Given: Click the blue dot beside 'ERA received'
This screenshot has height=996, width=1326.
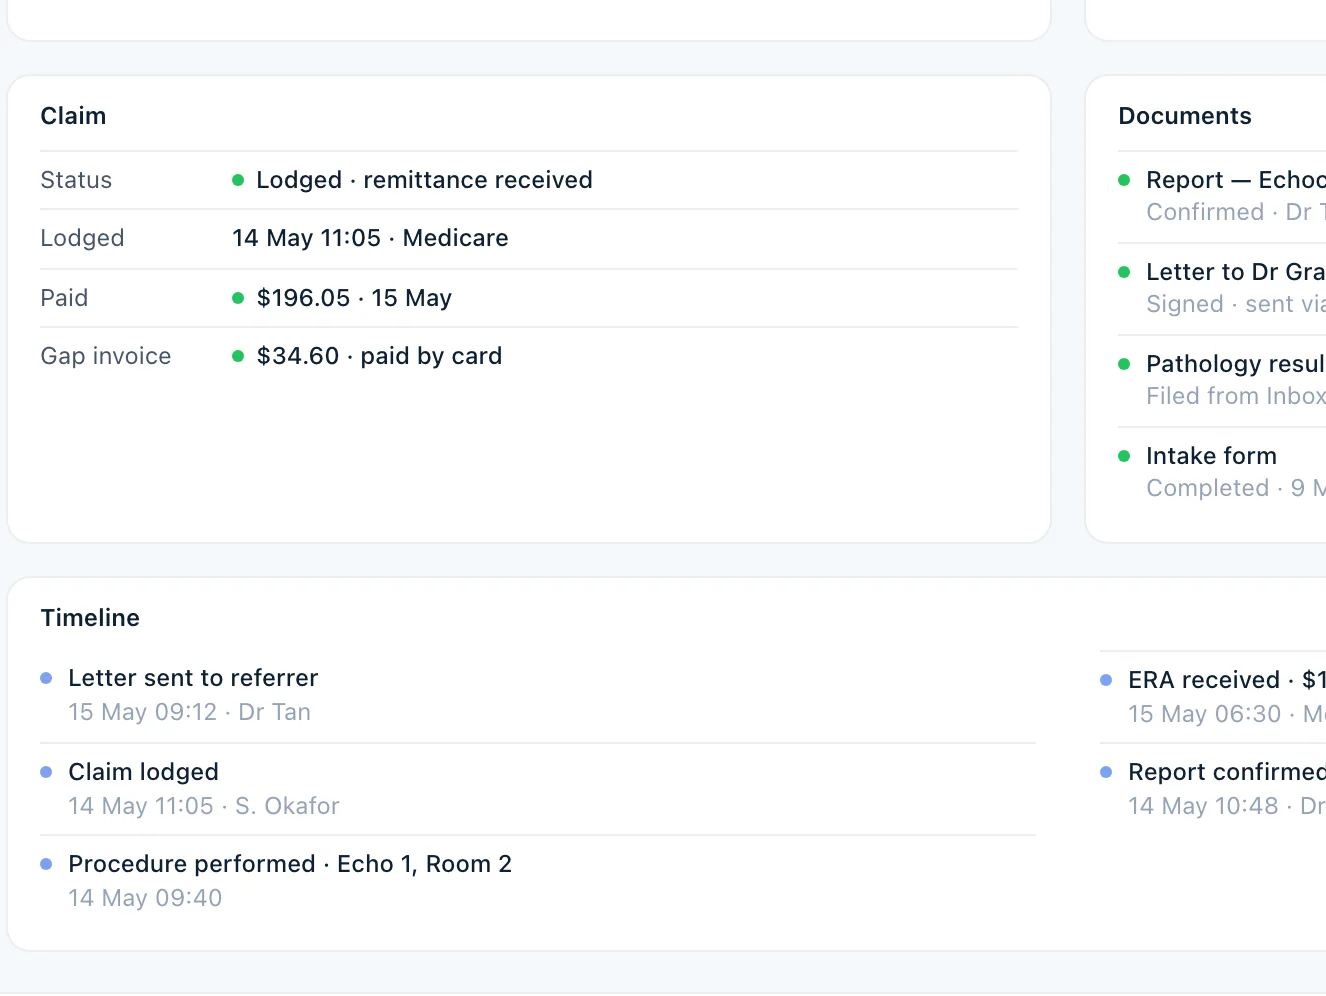Looking at the screenshot, I should tap(1106, 680).
